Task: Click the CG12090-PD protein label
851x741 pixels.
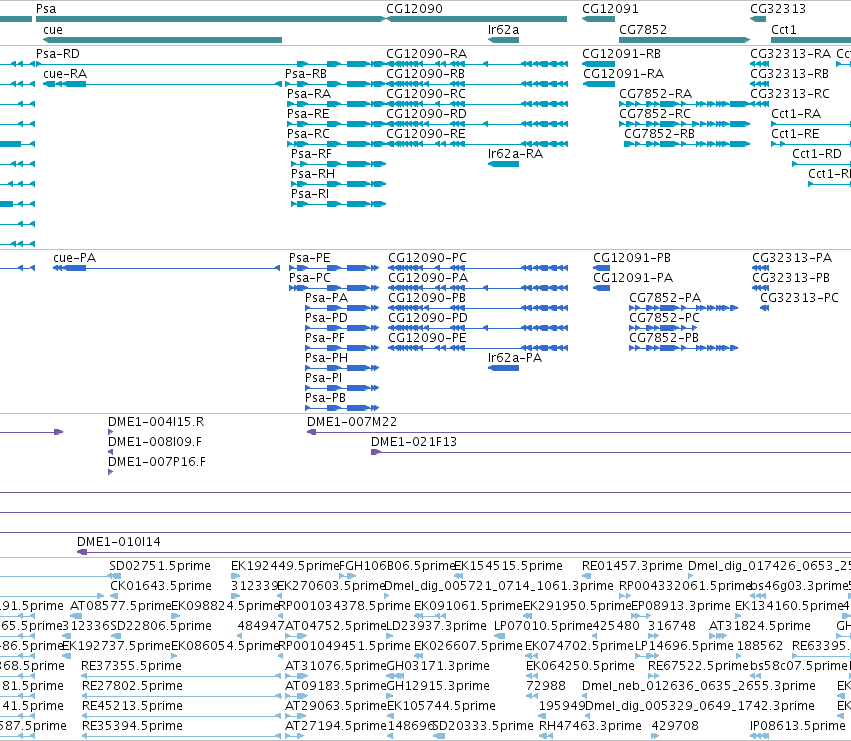Action: point(428,318)
